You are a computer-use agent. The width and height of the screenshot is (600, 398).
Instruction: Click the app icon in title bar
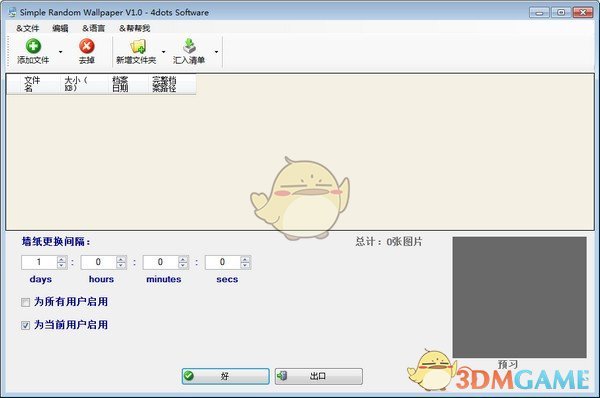[x=13, y=12]
